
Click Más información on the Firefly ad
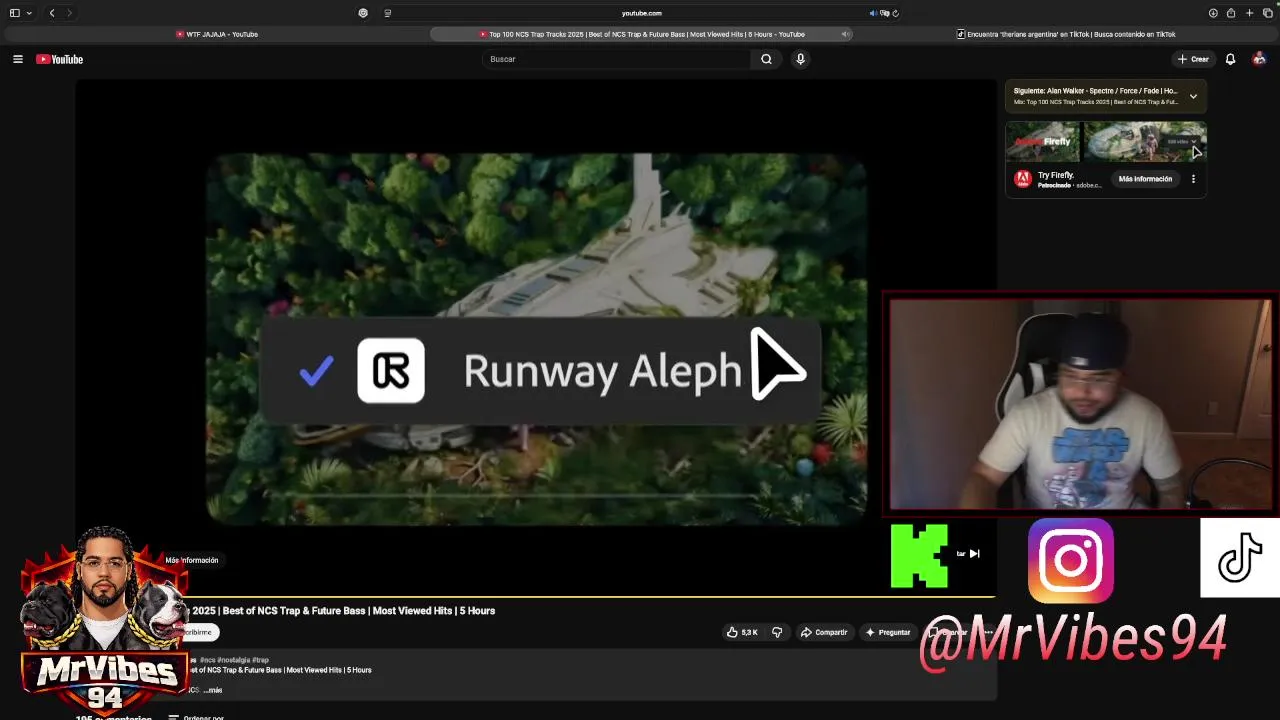pos(1145,179)
